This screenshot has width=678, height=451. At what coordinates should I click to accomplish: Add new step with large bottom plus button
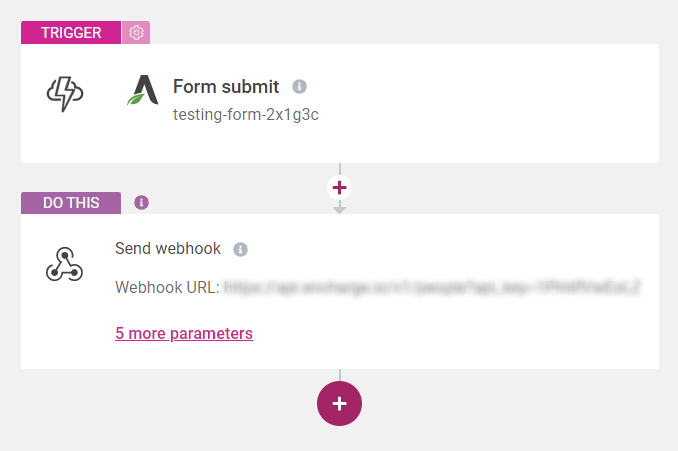(339, 403)
